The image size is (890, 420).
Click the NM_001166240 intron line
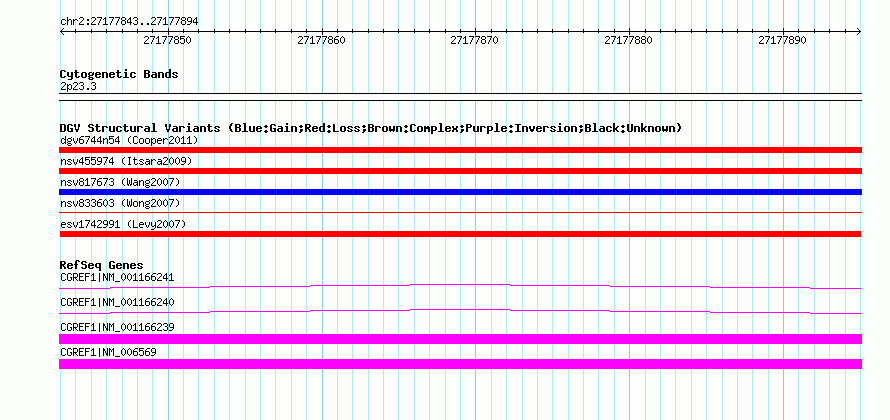coord(460,311)
